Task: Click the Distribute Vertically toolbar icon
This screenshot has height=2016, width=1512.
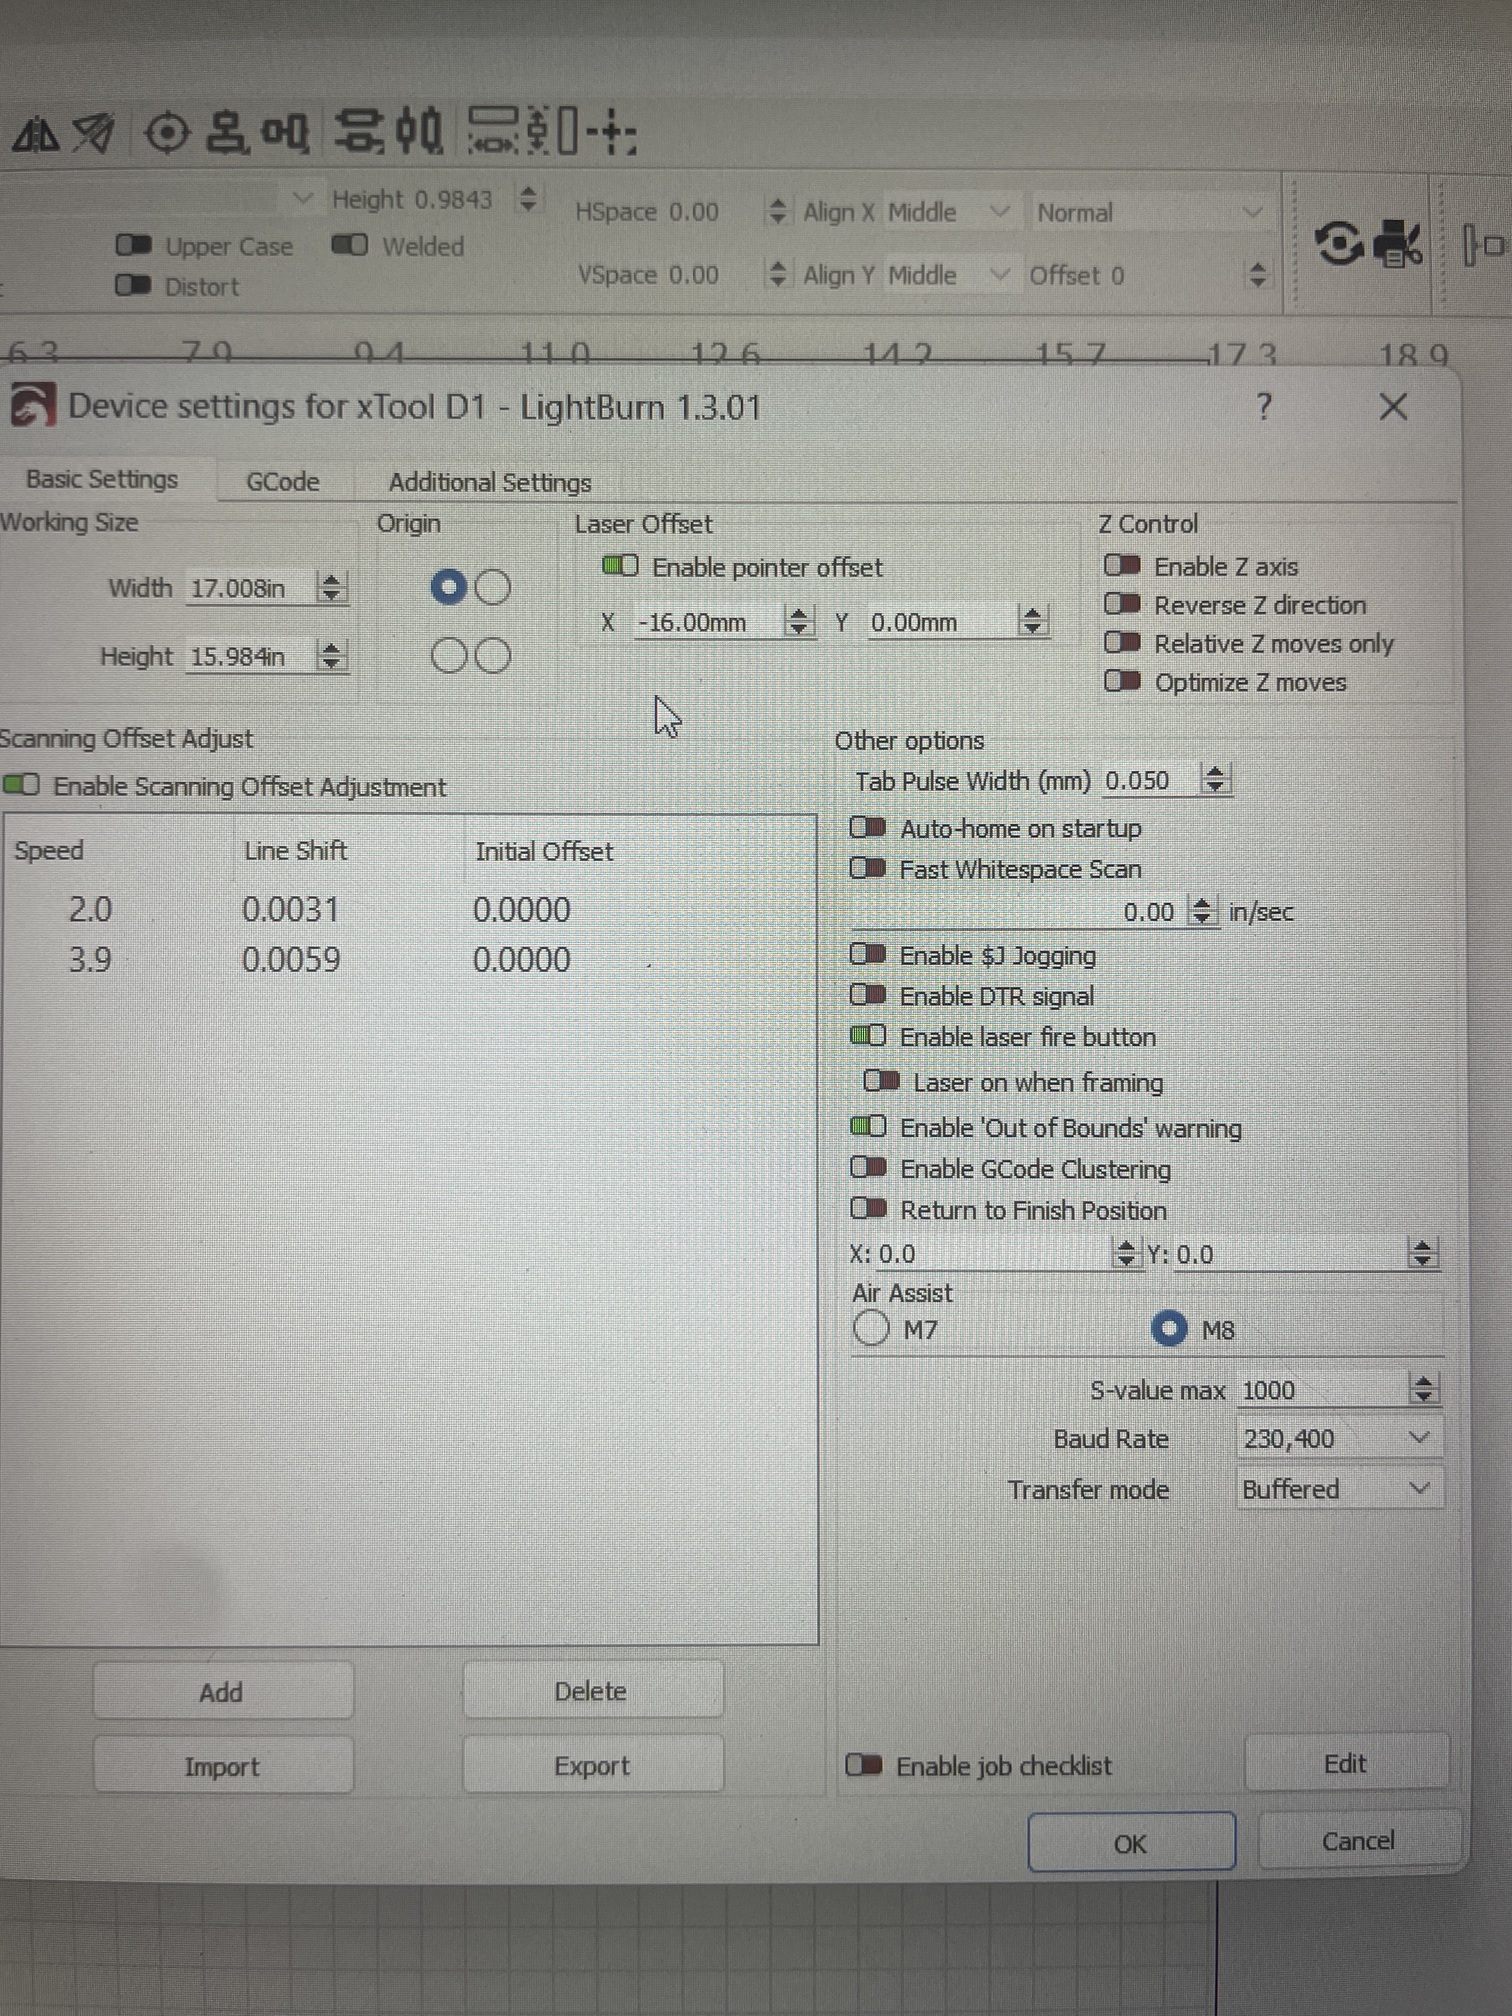Action: pos(359,131)
